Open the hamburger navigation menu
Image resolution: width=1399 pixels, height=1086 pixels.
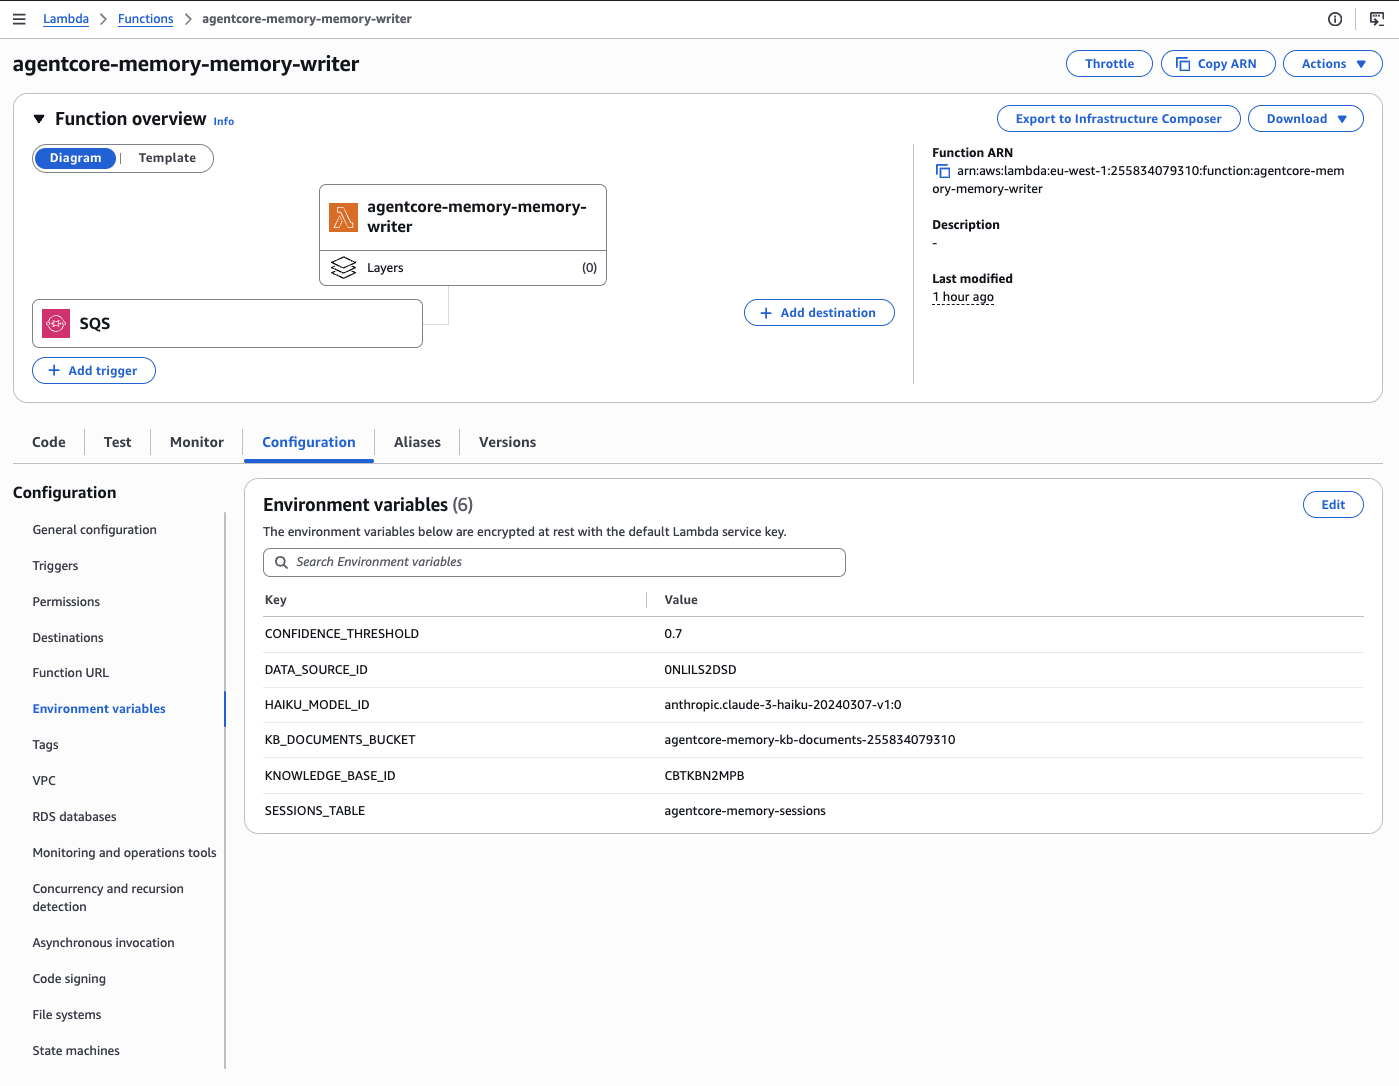19,19
